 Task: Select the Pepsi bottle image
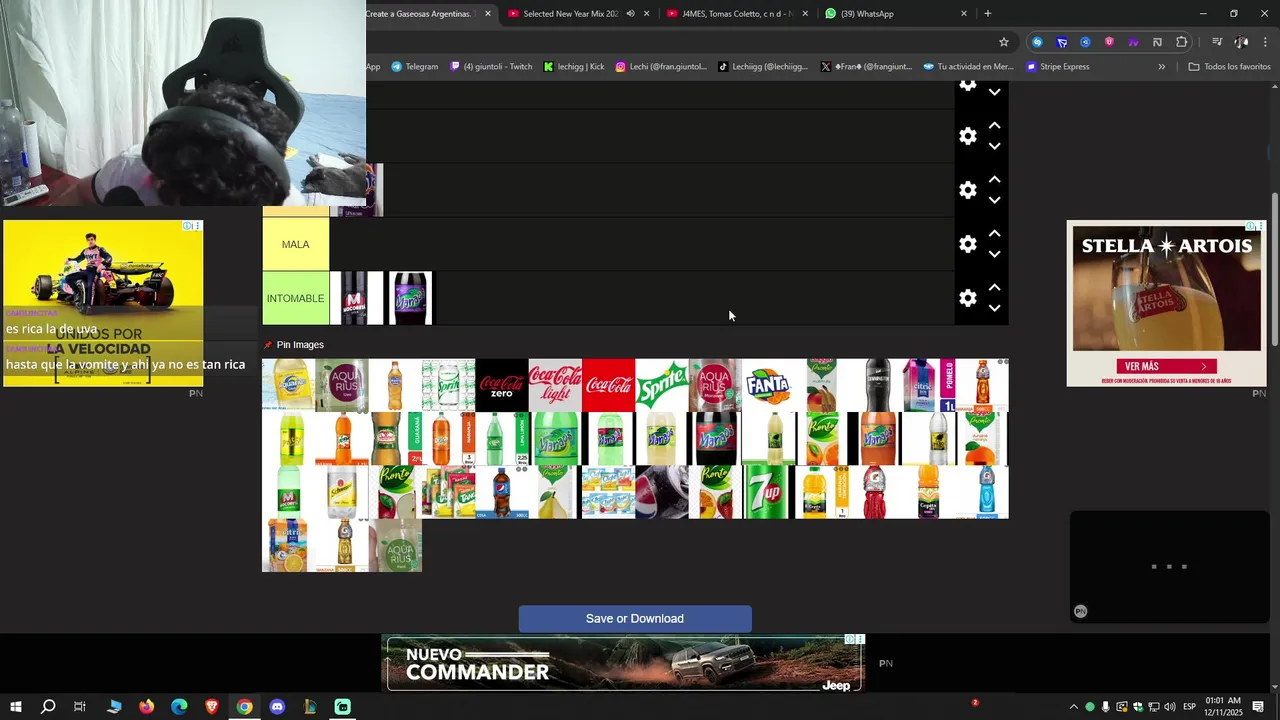pos(502,492)
